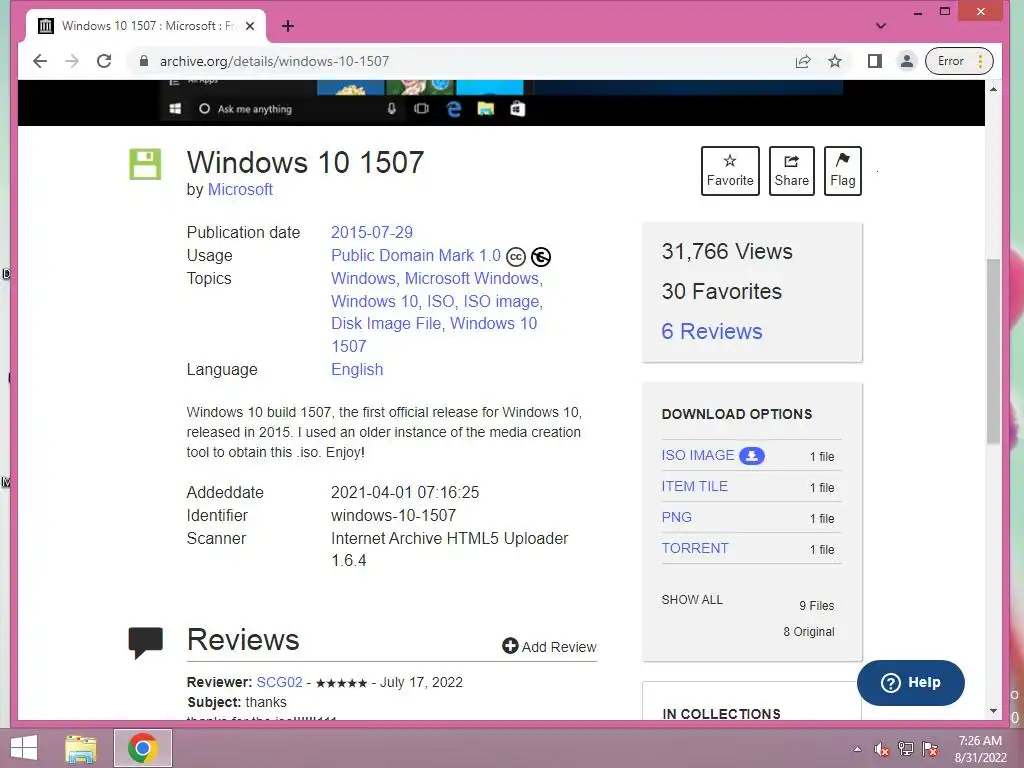Download the TORRENT file
The image size is (1024, 768).
tap(695, 548)
